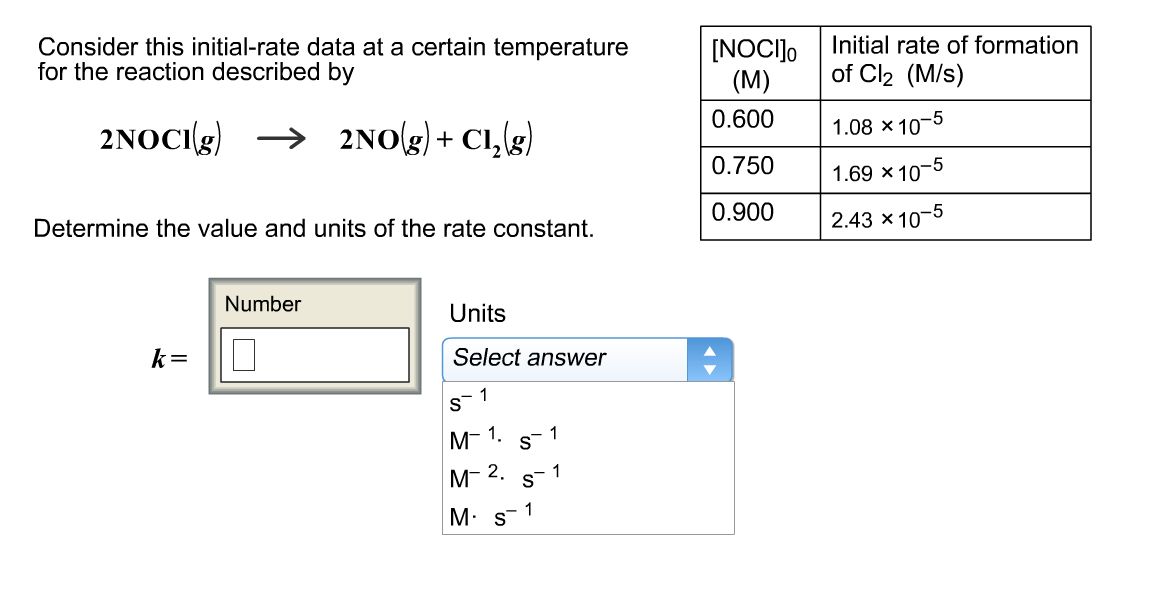The image size is (1160, 600).
Task: Click the 1.08 × 10⁻⁵ rate cell
Action: coord(887,127)
